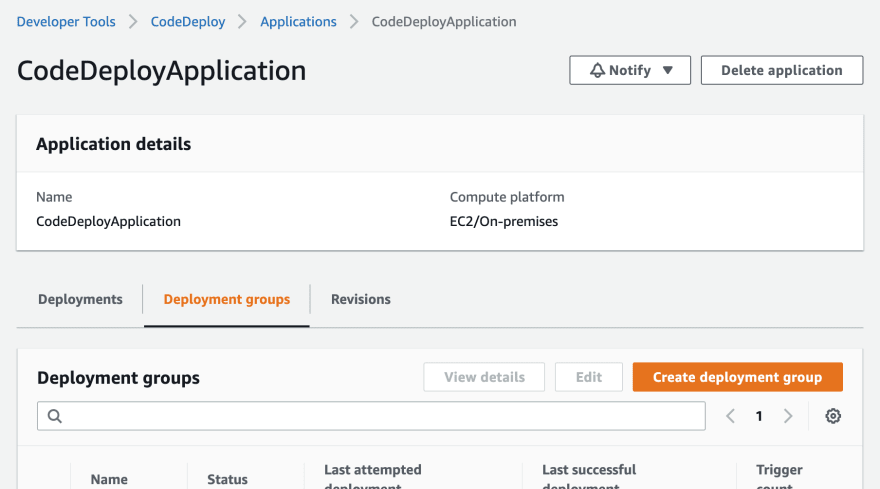Click the Edit button
The height and width of the screenshot is (489, 880).
click(x=589, y=377)
